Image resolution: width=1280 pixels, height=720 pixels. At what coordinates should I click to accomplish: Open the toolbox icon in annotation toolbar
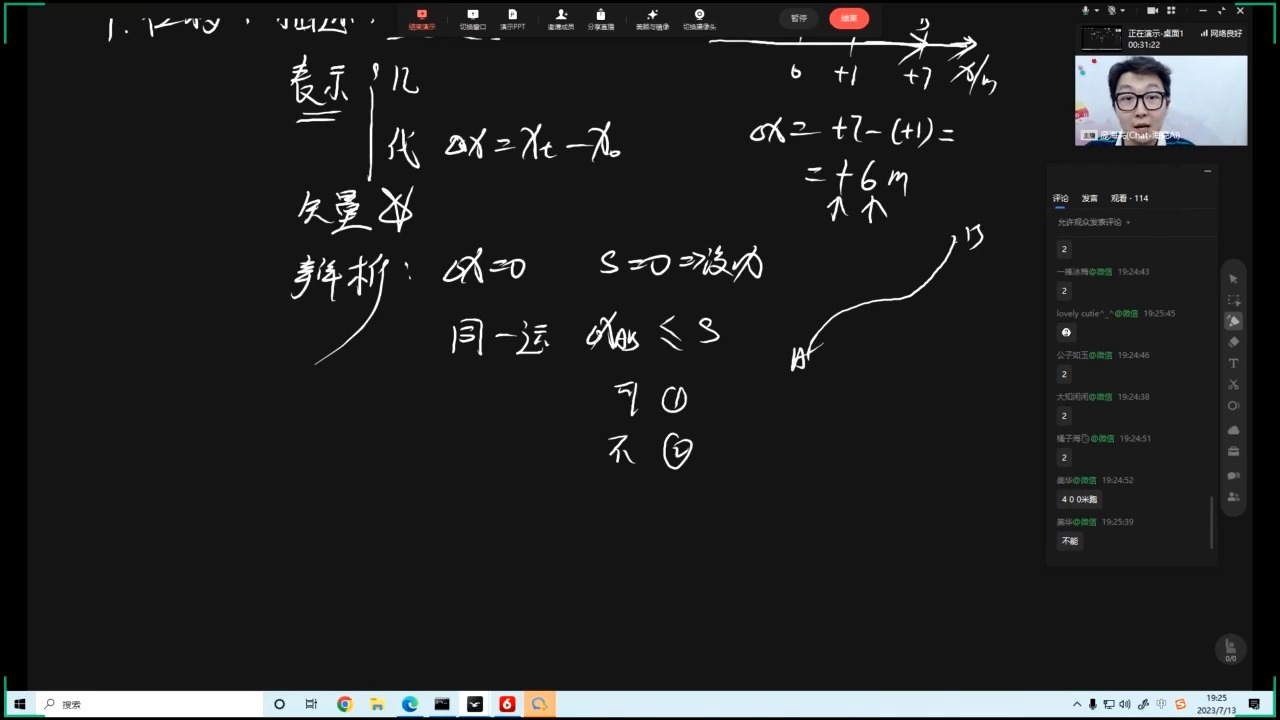point(1233,452)
